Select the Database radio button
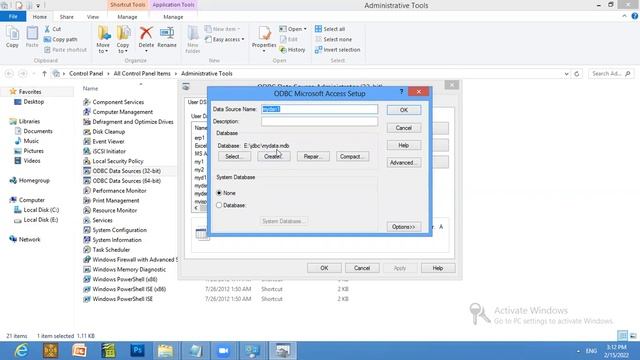 tap(219, 205)
